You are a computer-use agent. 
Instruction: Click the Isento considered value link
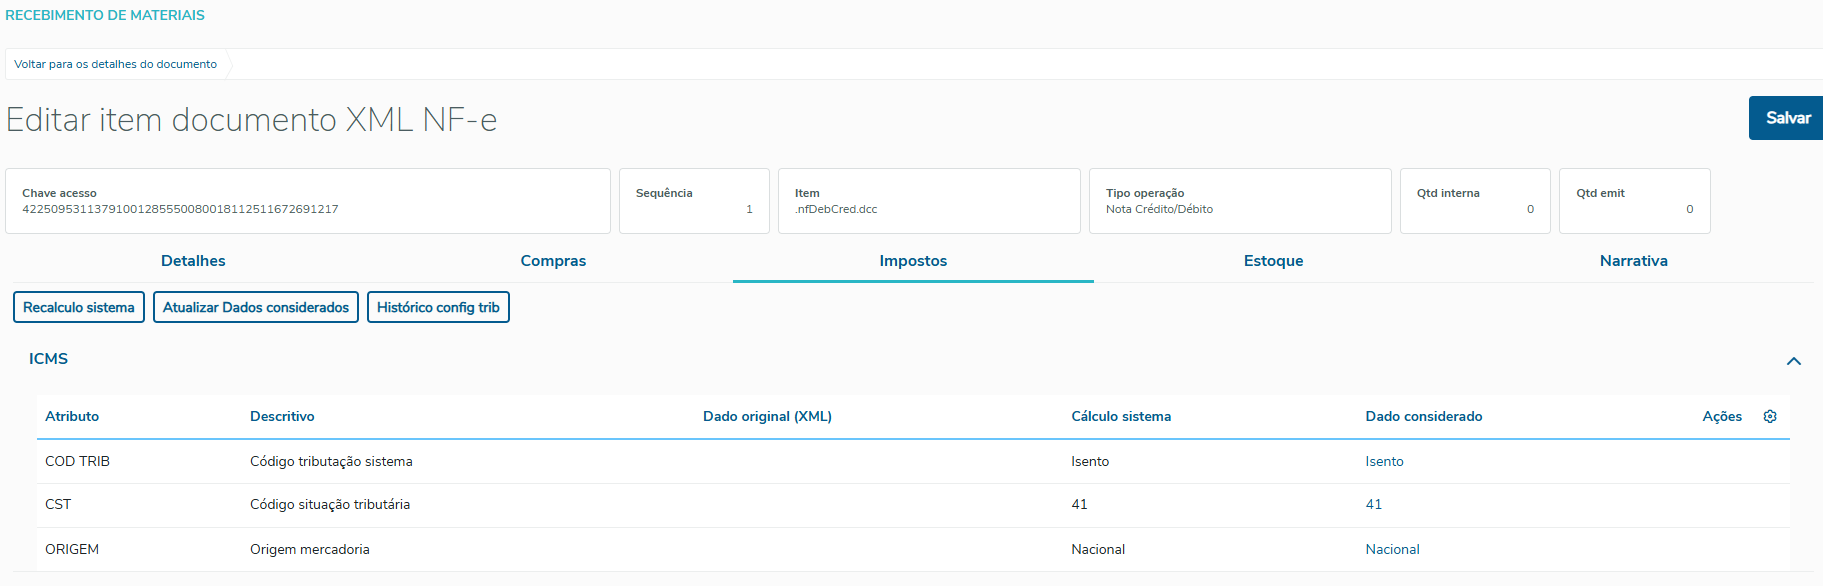pos(1384,461)
